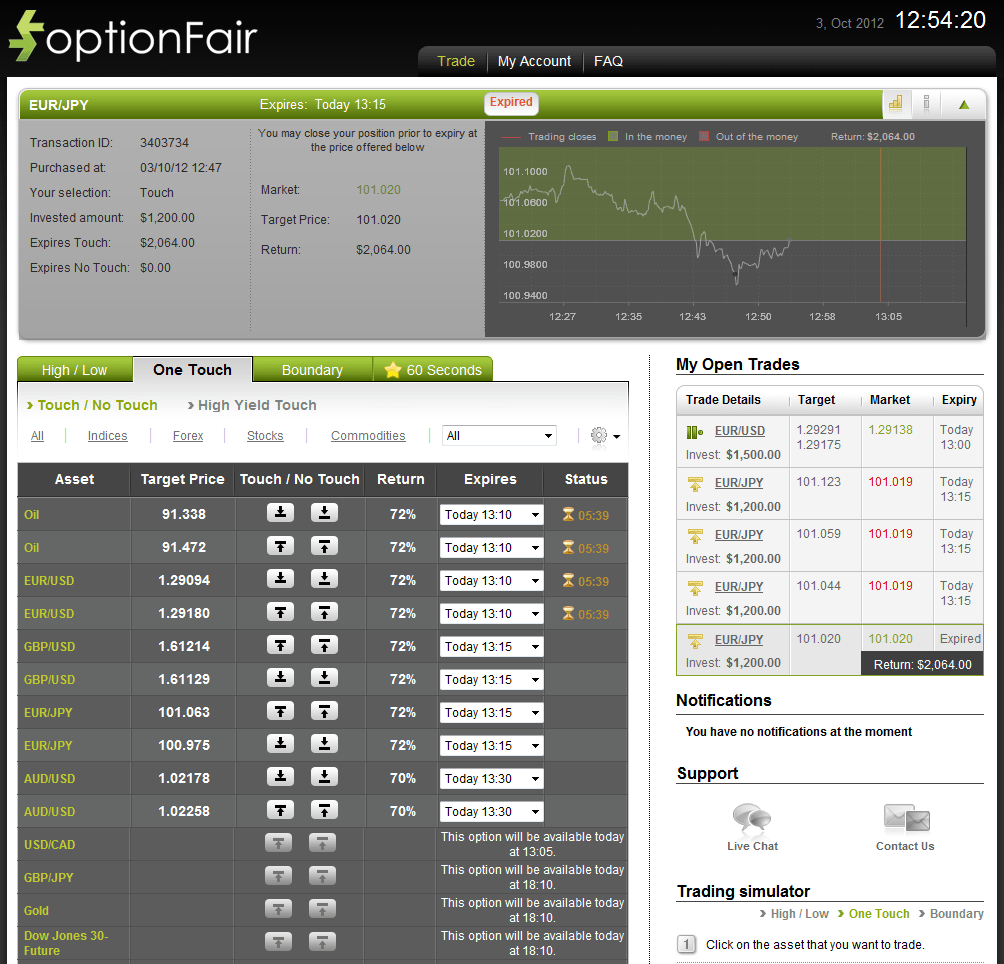Open the expiry dropdown for Oil 91.338
Viewport: 1004px width, 964px height.
point(489,514)
